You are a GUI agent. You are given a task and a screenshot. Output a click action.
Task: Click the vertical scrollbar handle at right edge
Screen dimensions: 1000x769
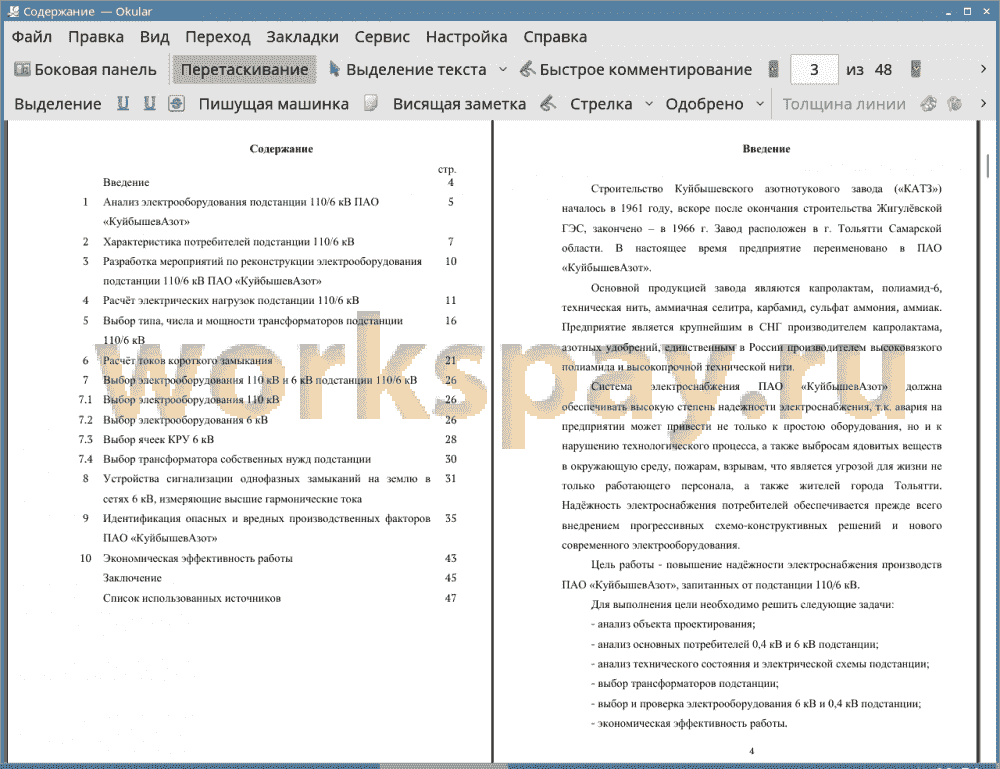988,166
